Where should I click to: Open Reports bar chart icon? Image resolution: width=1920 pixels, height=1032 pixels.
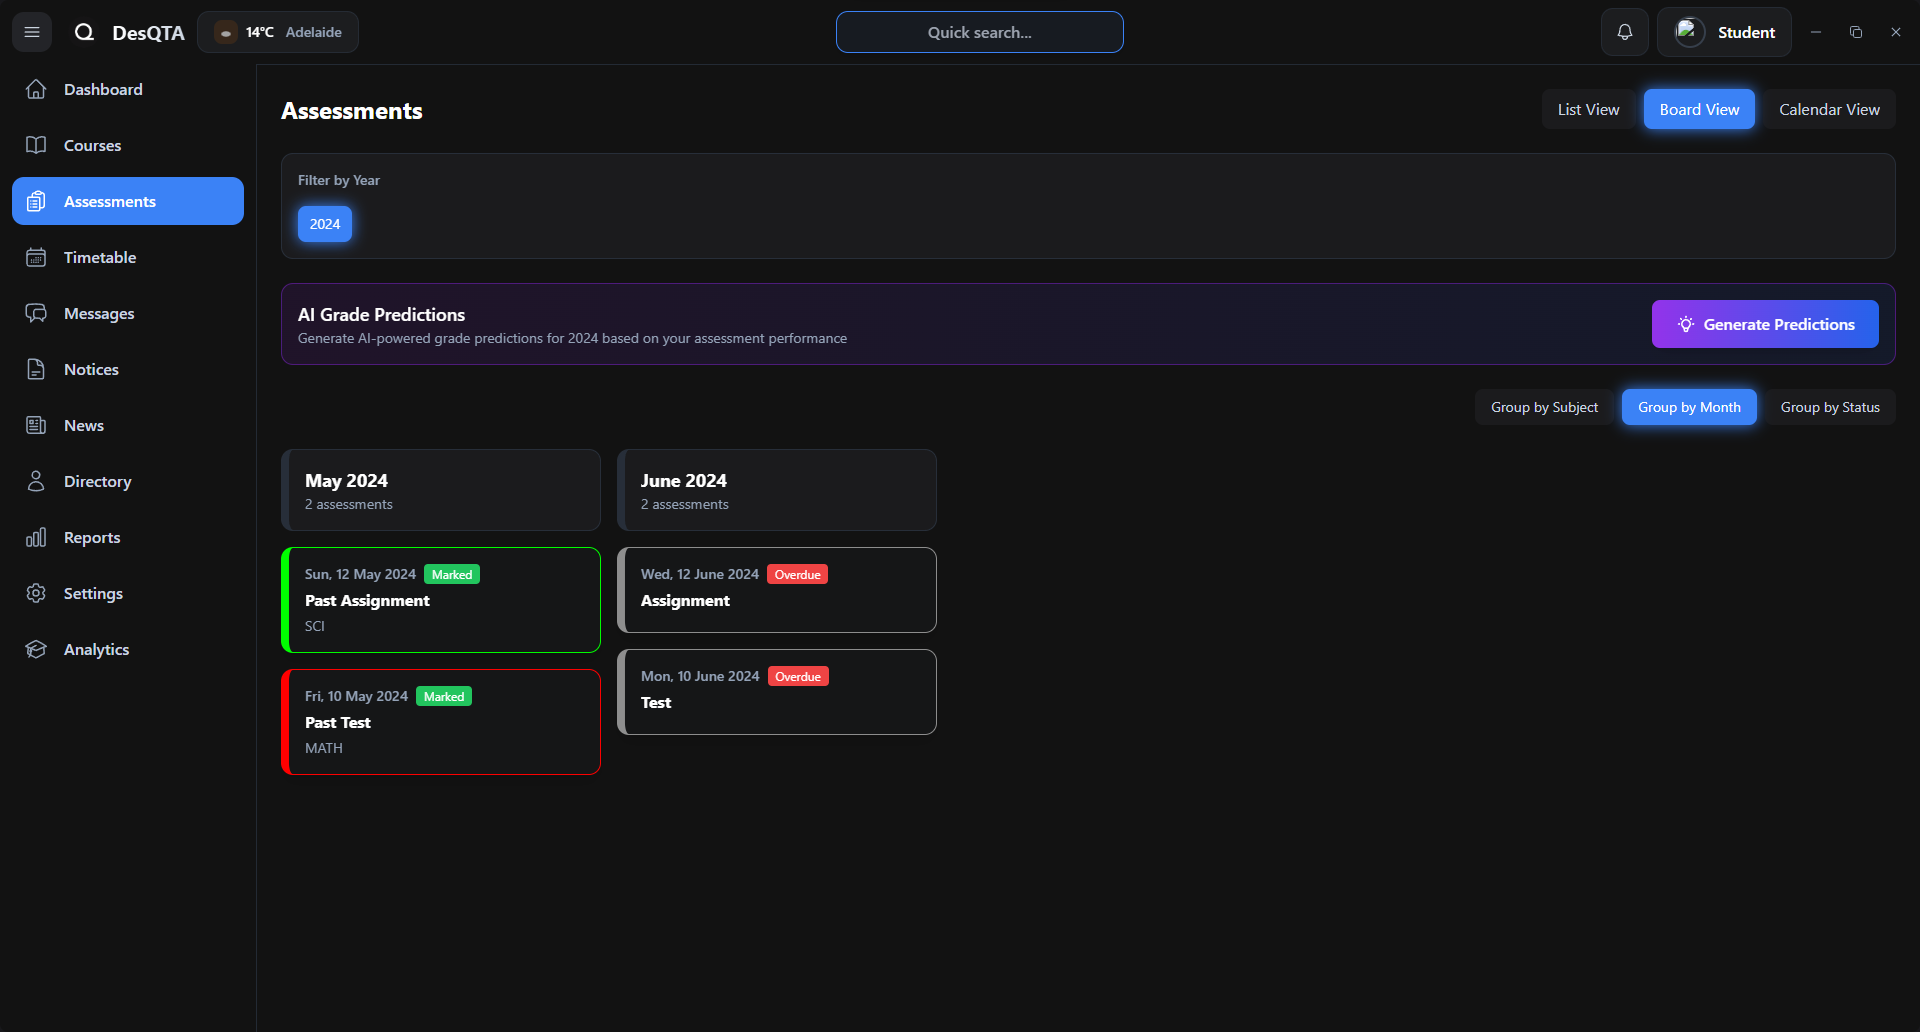click(36, 537)
